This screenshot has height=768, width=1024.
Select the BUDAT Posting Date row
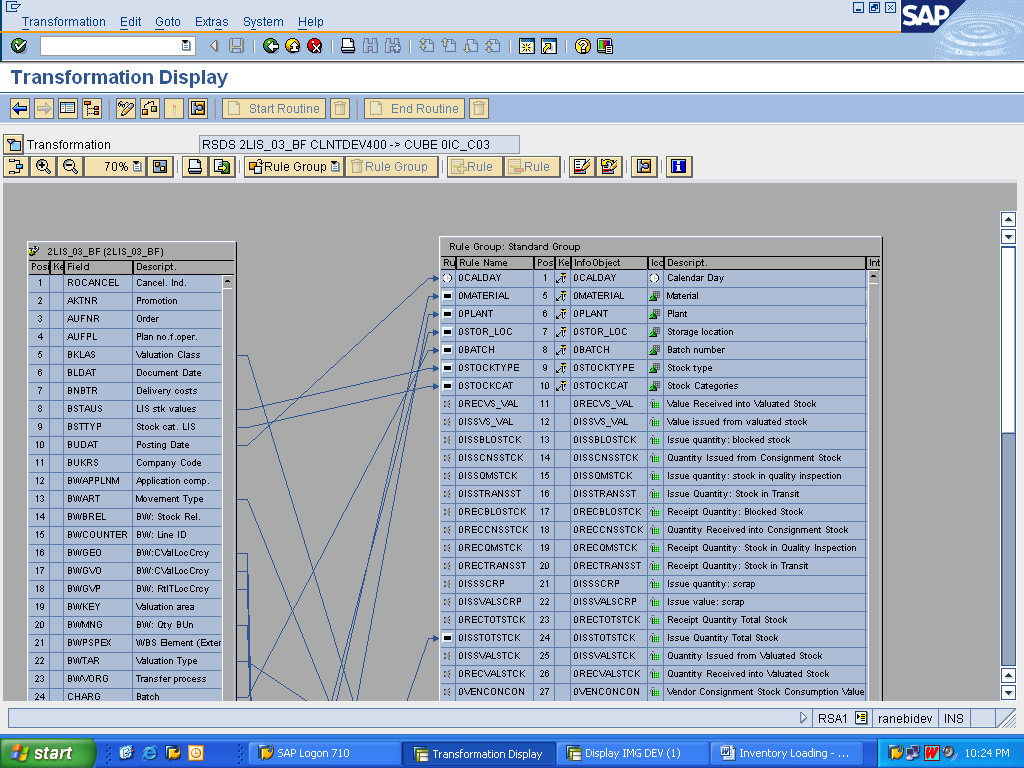tap(125, 445)
